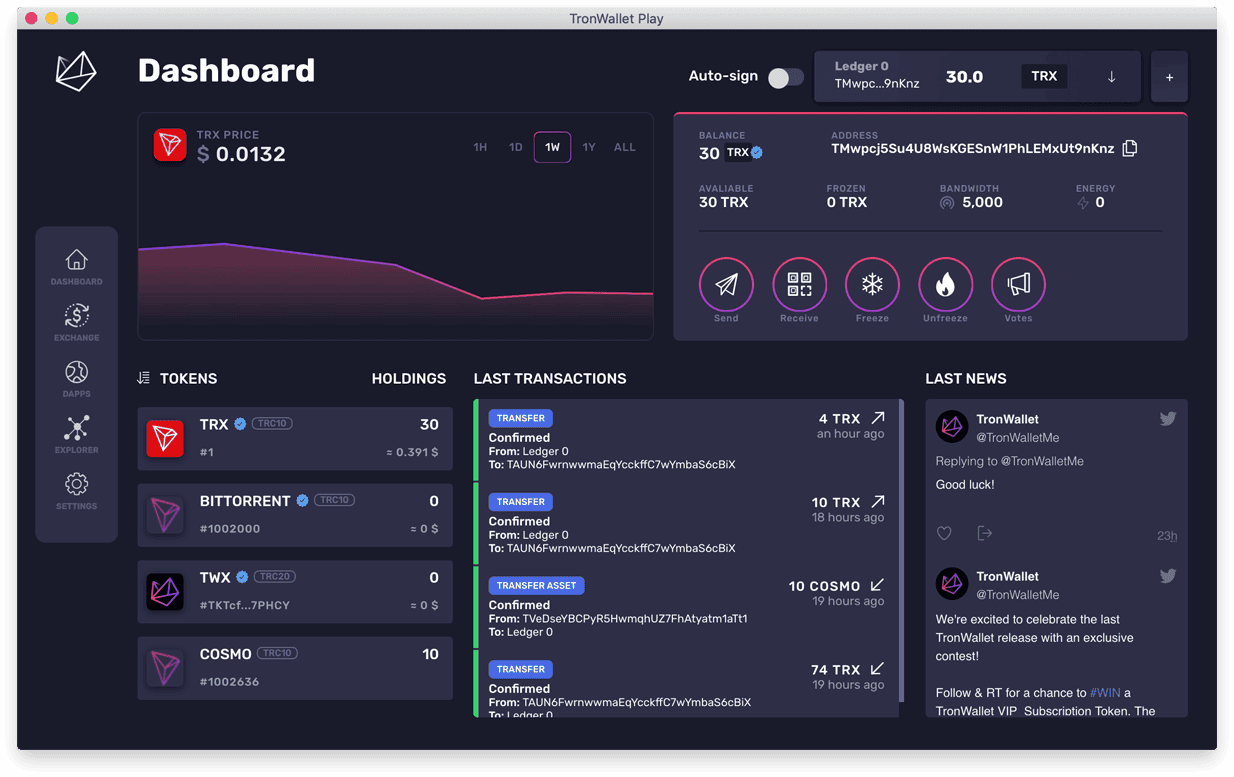Click the Unfreeze flame icon
The height and width of the screenshot is (777, 1234).
(x=945, y=284)
